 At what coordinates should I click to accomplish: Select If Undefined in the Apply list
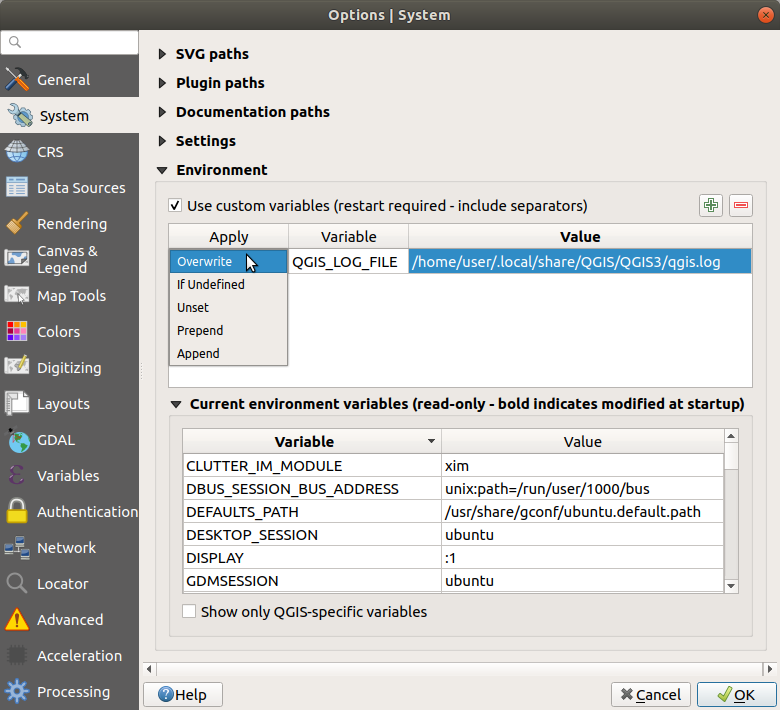pos(210,284)
